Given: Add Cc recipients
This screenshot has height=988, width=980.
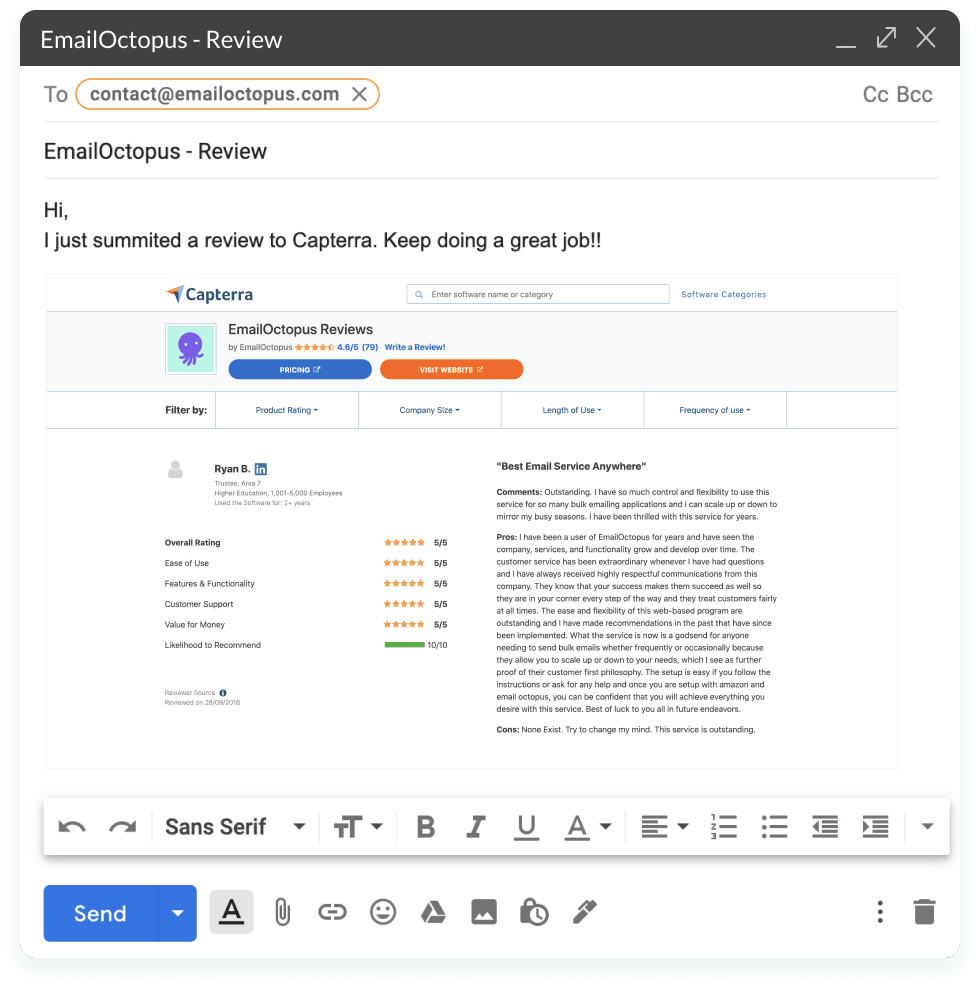Looking at the screenshot, I should pyautogui.click(x=876, y=95).
